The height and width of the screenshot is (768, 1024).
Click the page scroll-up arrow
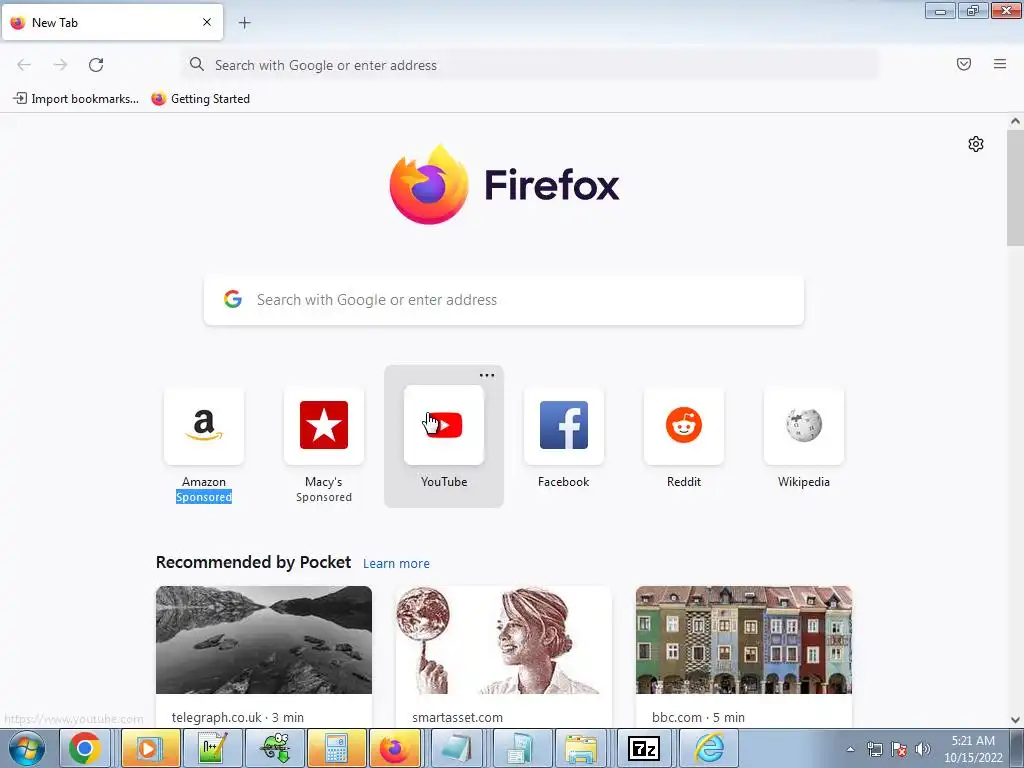click(1015, 121)
